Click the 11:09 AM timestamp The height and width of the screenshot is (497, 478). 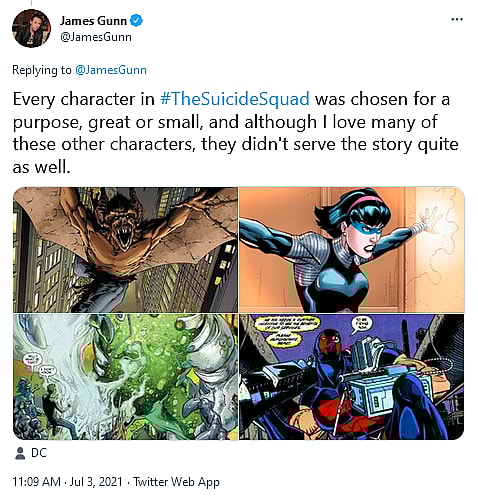click(x=36, y=482)
